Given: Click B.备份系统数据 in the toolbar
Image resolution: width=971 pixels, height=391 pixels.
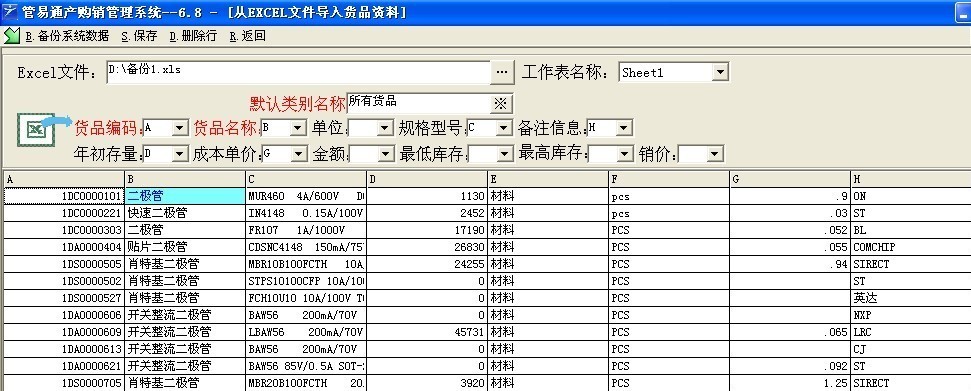Looking at the screenshot, I should tap(67, 36).
